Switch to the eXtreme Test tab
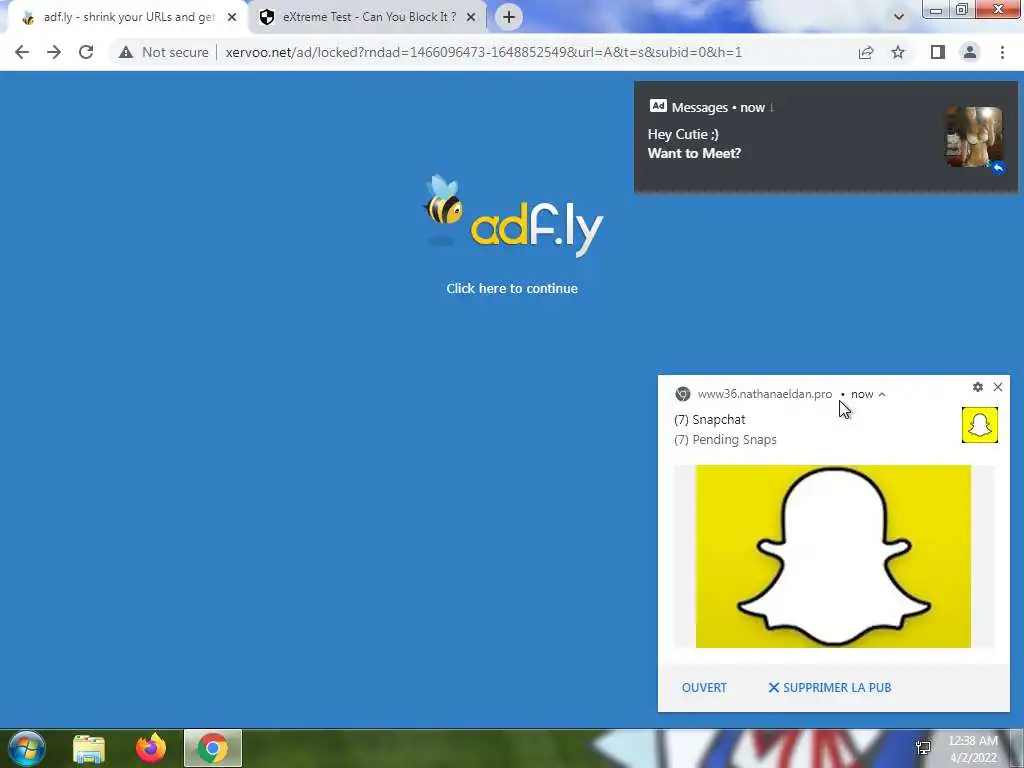Image resolution: width=1024 pixels, height=768 pixels. [367, 17]
